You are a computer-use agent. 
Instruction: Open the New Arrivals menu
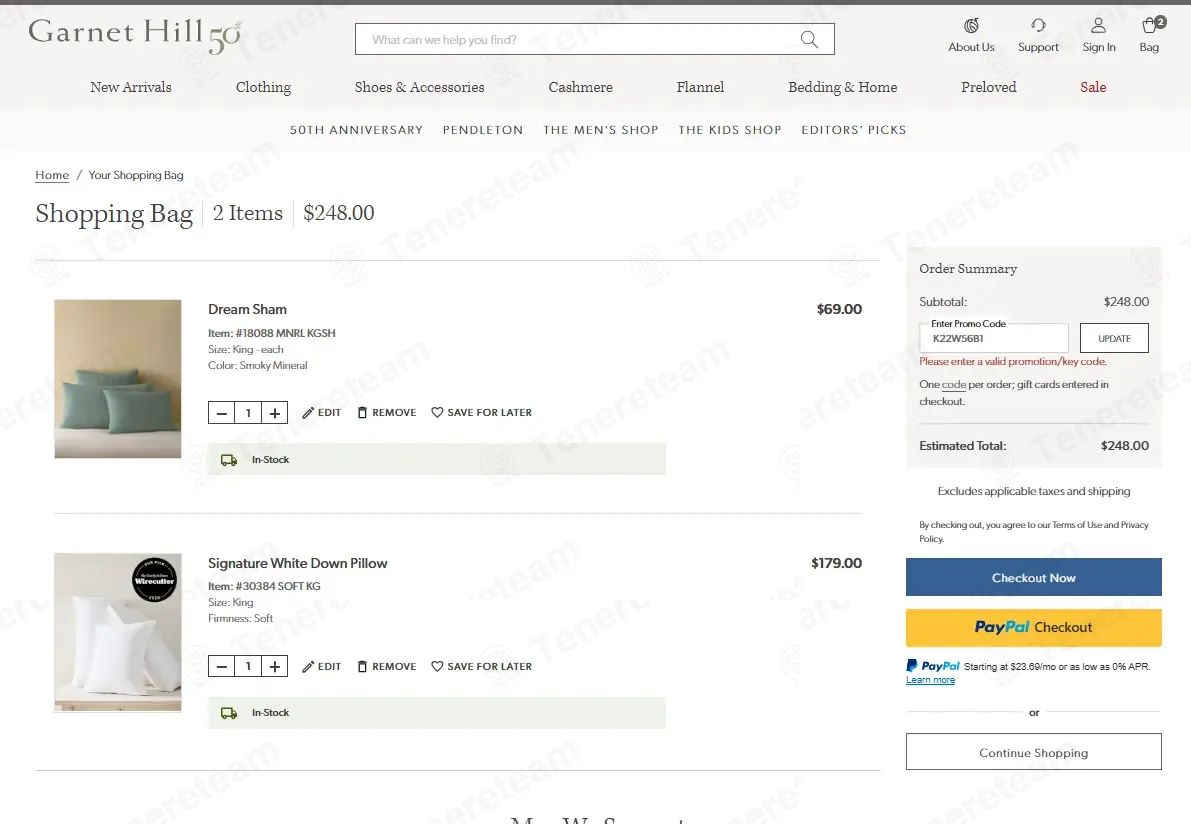(x=131, y=87)
